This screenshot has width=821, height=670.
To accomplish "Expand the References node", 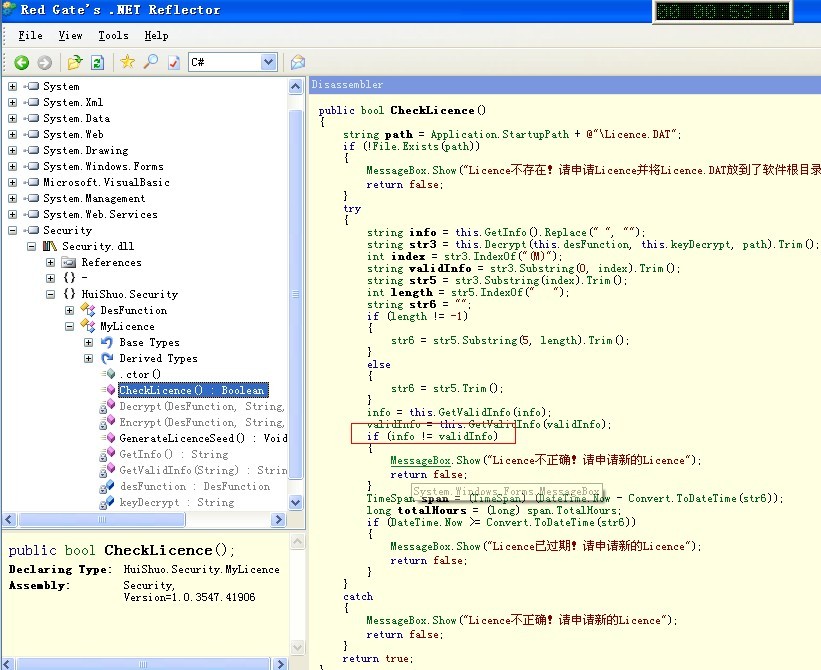I will click(50, 262).
